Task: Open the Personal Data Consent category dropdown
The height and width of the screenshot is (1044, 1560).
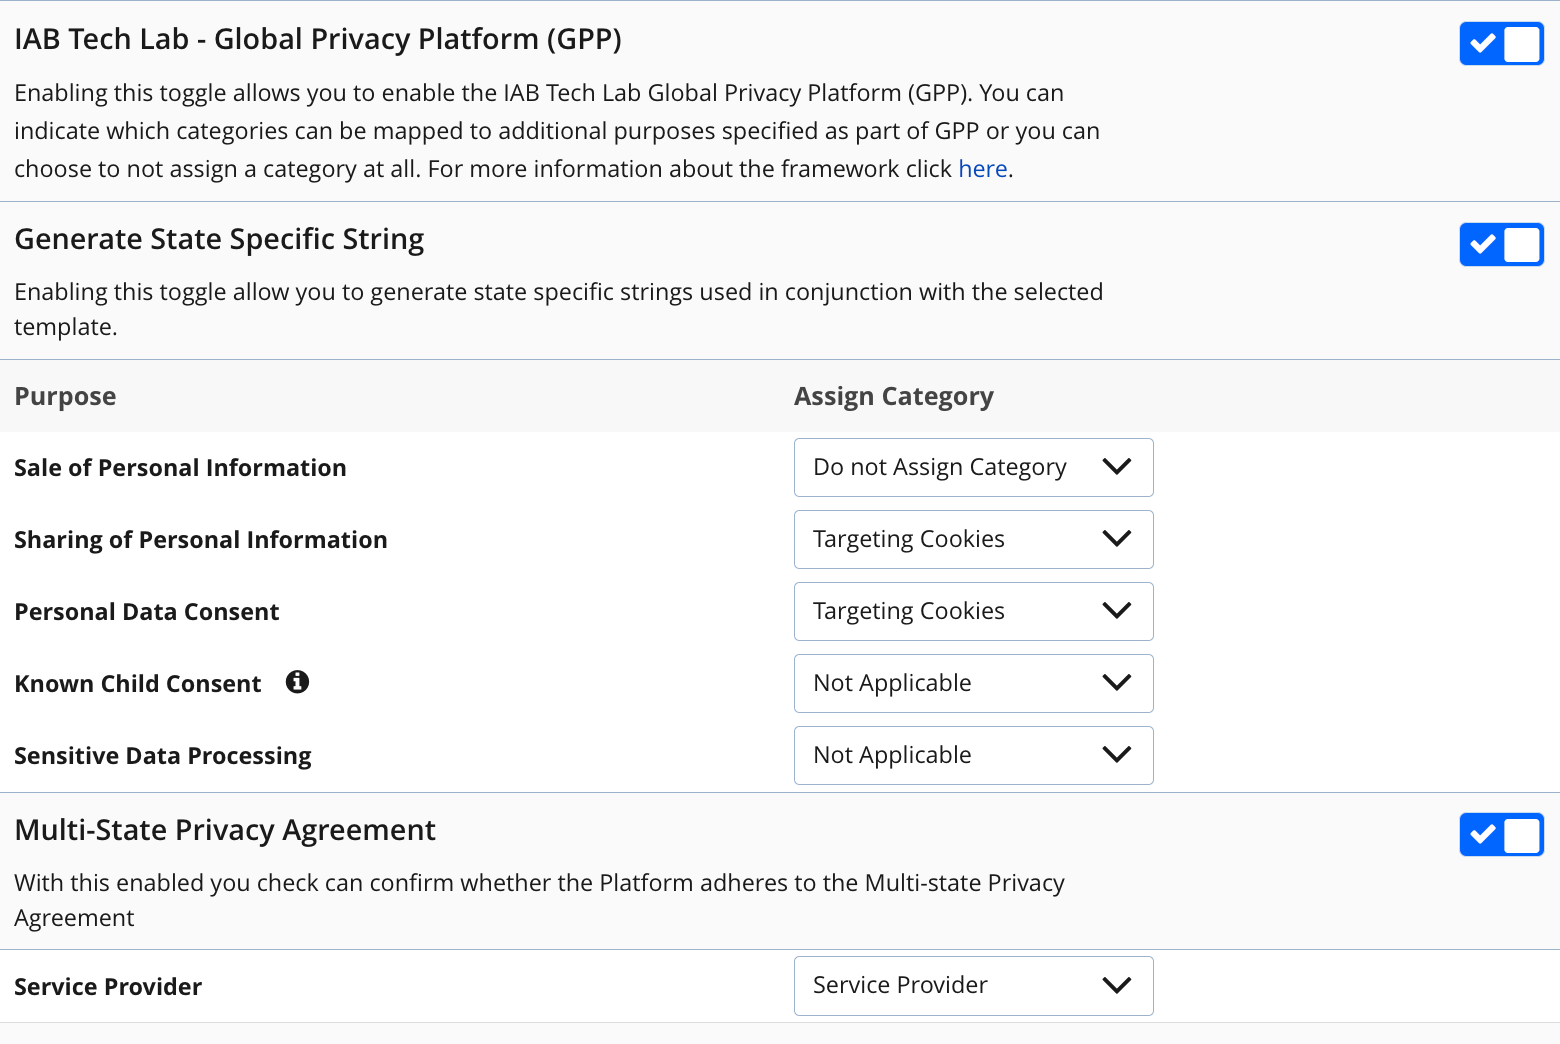Action: click(x=973, y=612)
